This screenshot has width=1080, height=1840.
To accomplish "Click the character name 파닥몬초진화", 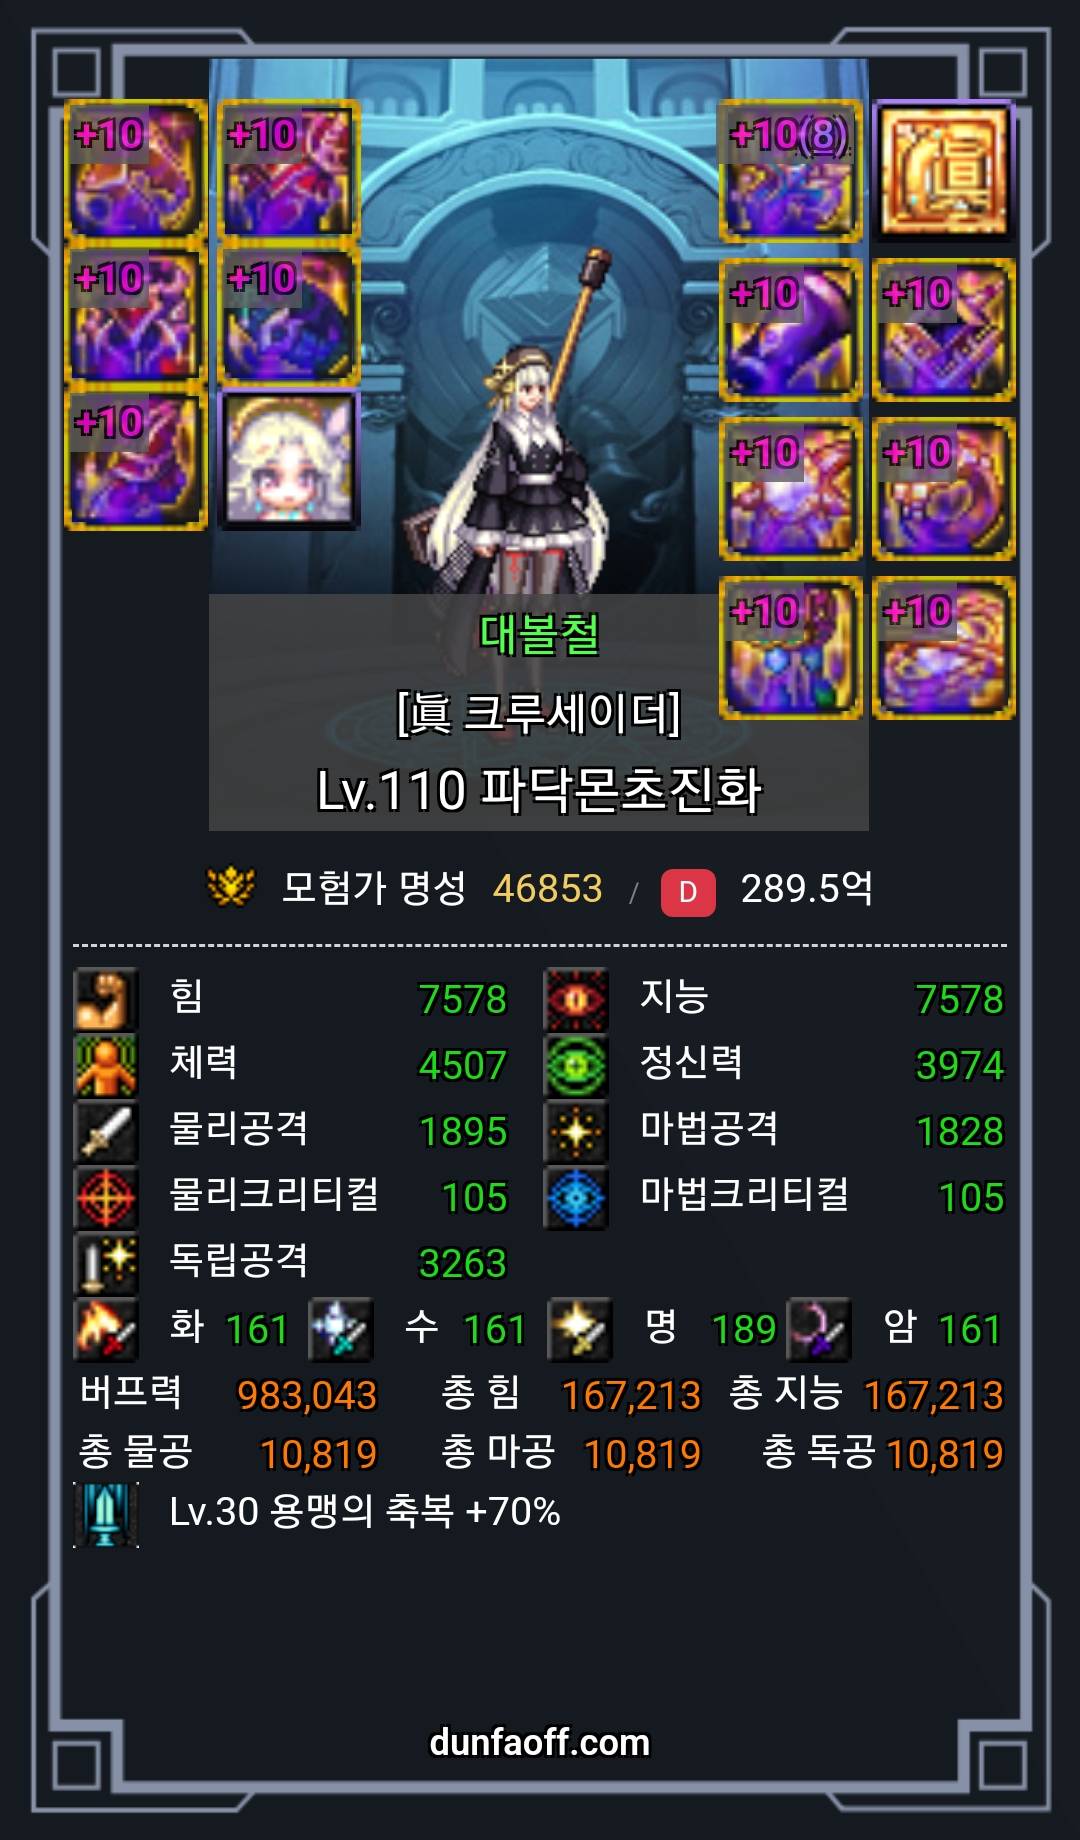I will (x=621, y=790).
